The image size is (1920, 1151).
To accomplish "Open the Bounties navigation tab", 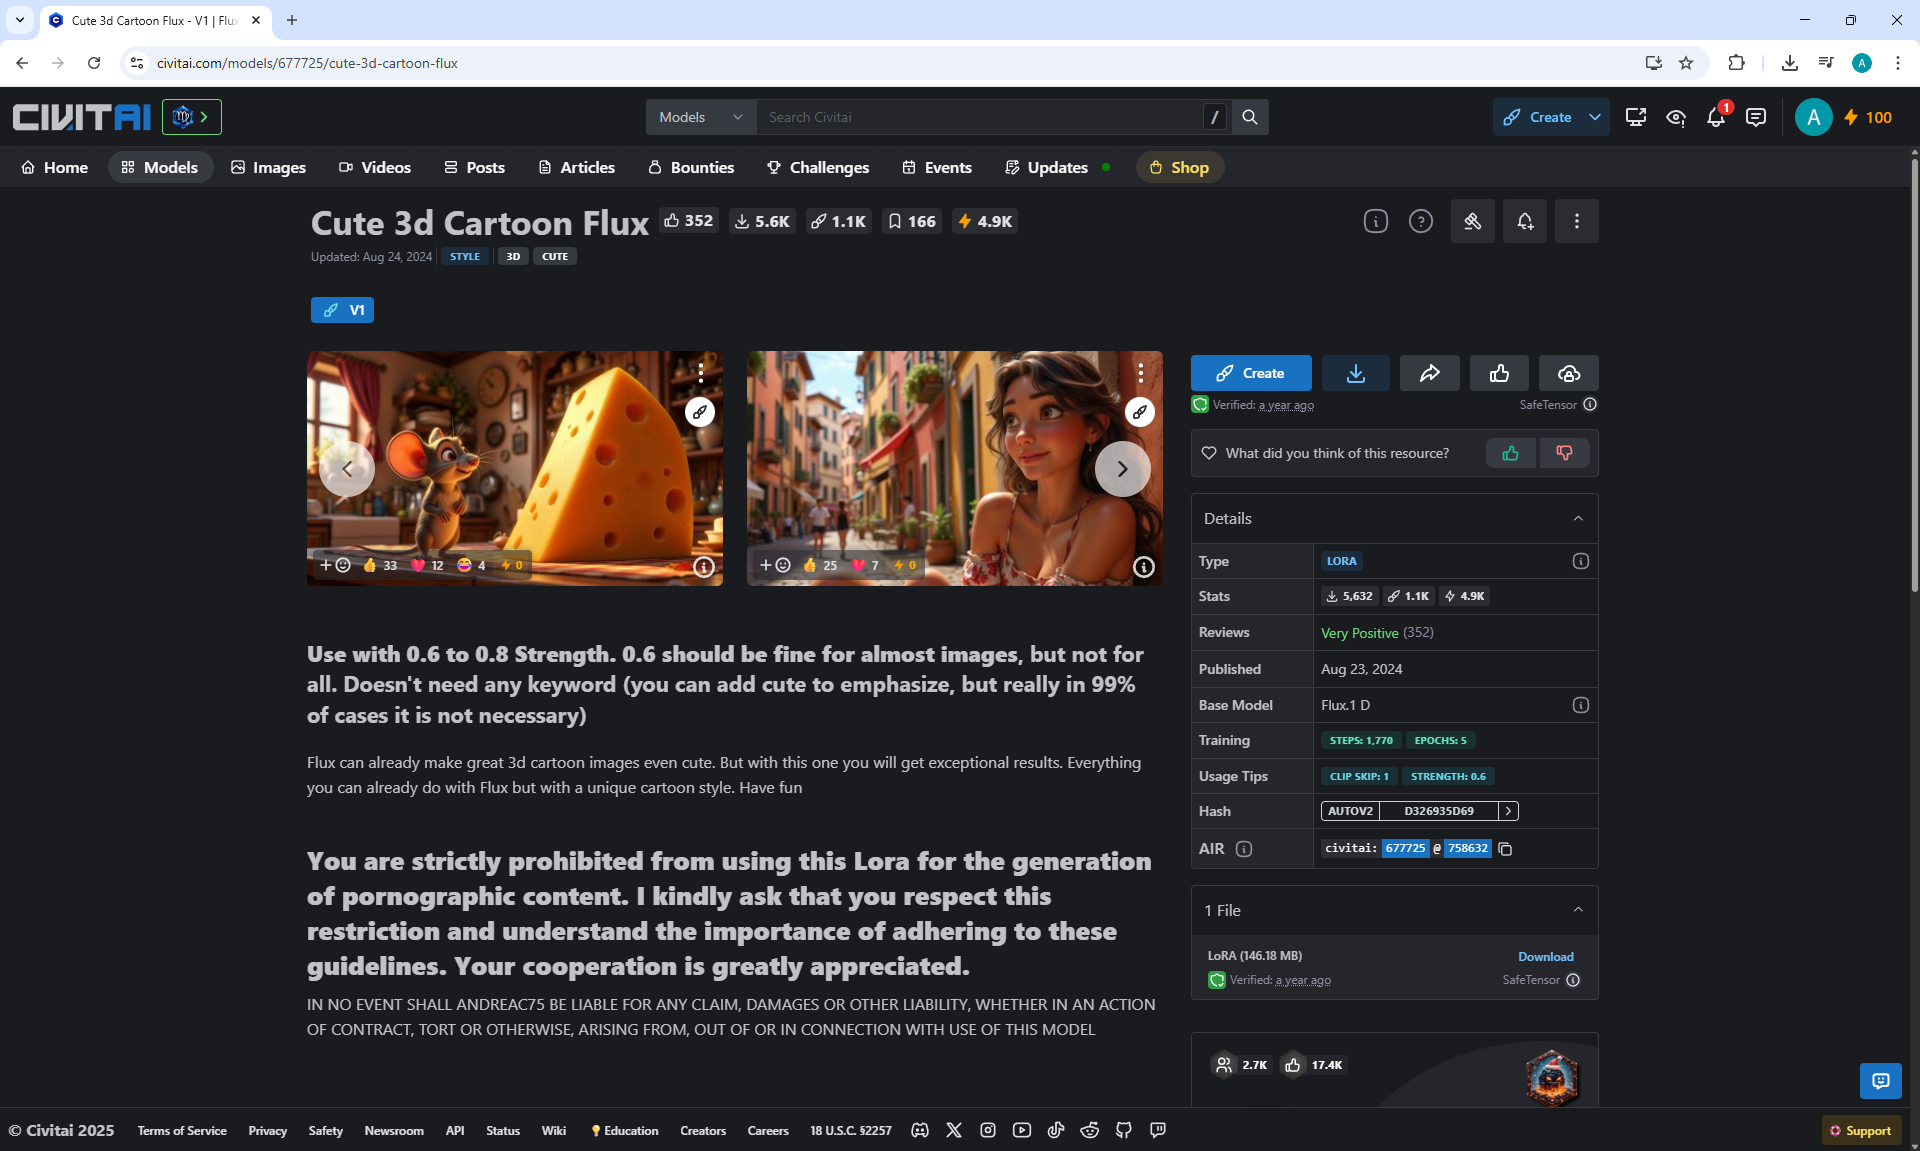I will tap(691, 167).
